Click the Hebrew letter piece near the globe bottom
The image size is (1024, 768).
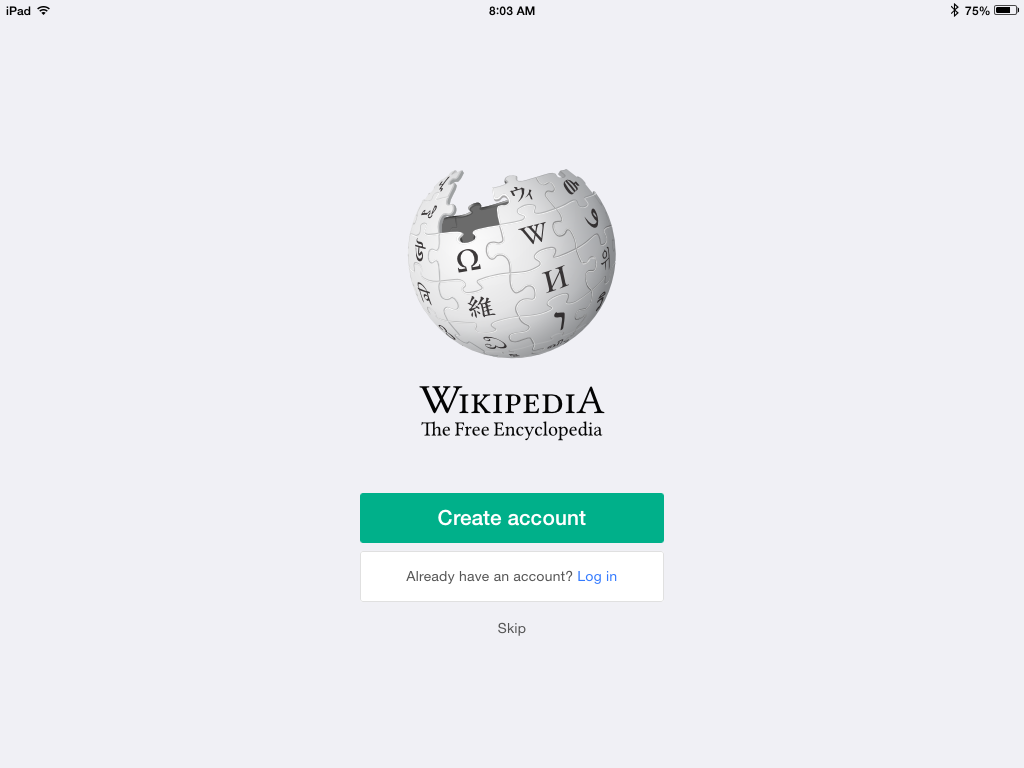point(560,321)
